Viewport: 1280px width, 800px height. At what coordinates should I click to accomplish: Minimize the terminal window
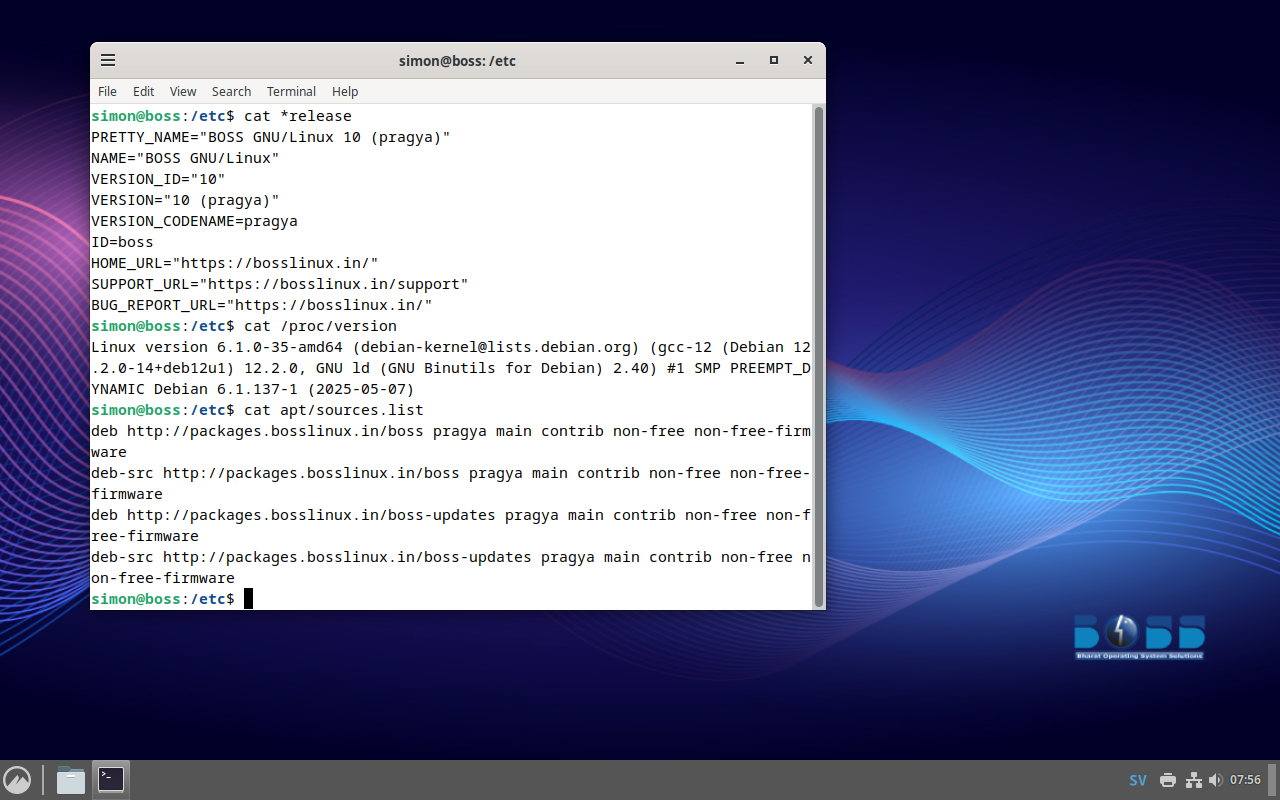tap(740, 60)
